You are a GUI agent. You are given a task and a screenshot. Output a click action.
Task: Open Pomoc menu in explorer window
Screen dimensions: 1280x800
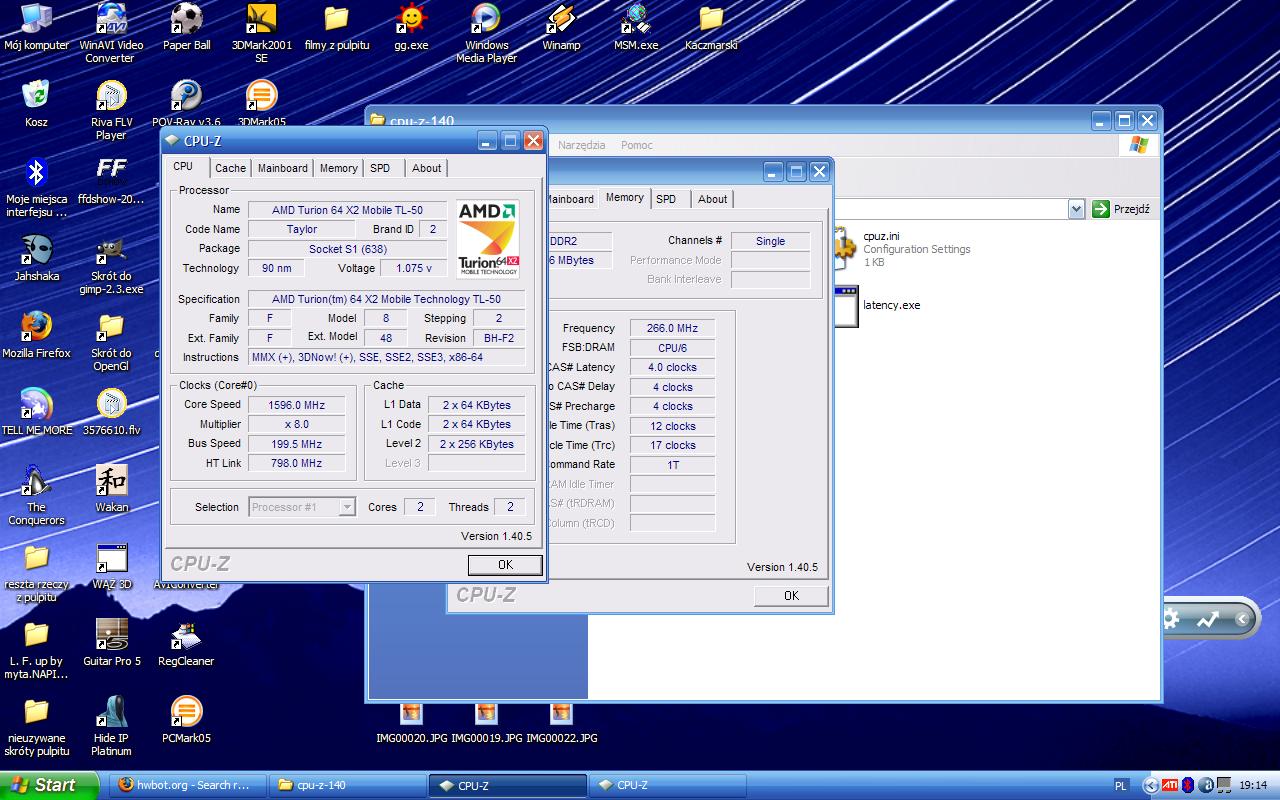point(636,145)
